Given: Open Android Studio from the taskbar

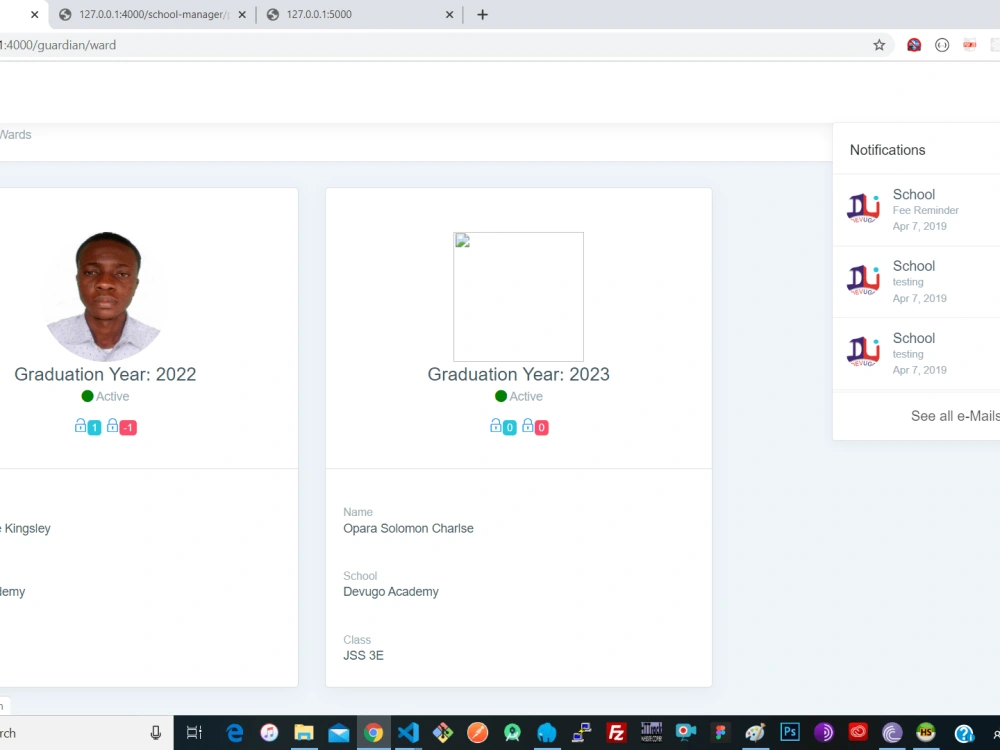Looking at the screenshot, I should tap(512, 733).
